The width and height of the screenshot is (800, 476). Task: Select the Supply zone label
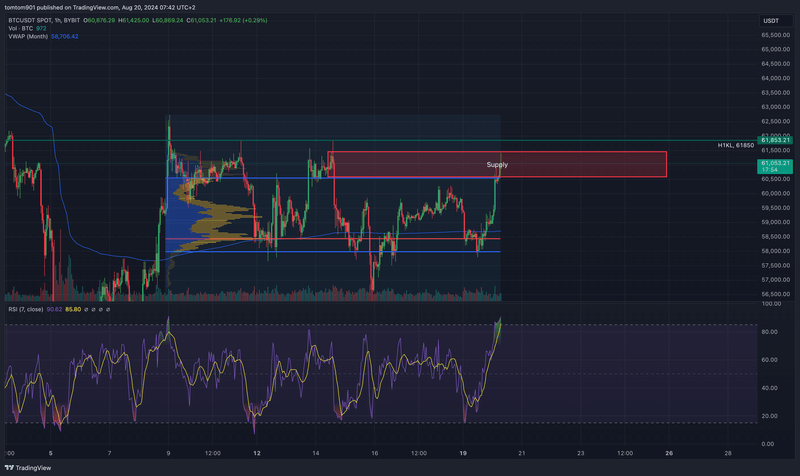click(x=497, y=165)
